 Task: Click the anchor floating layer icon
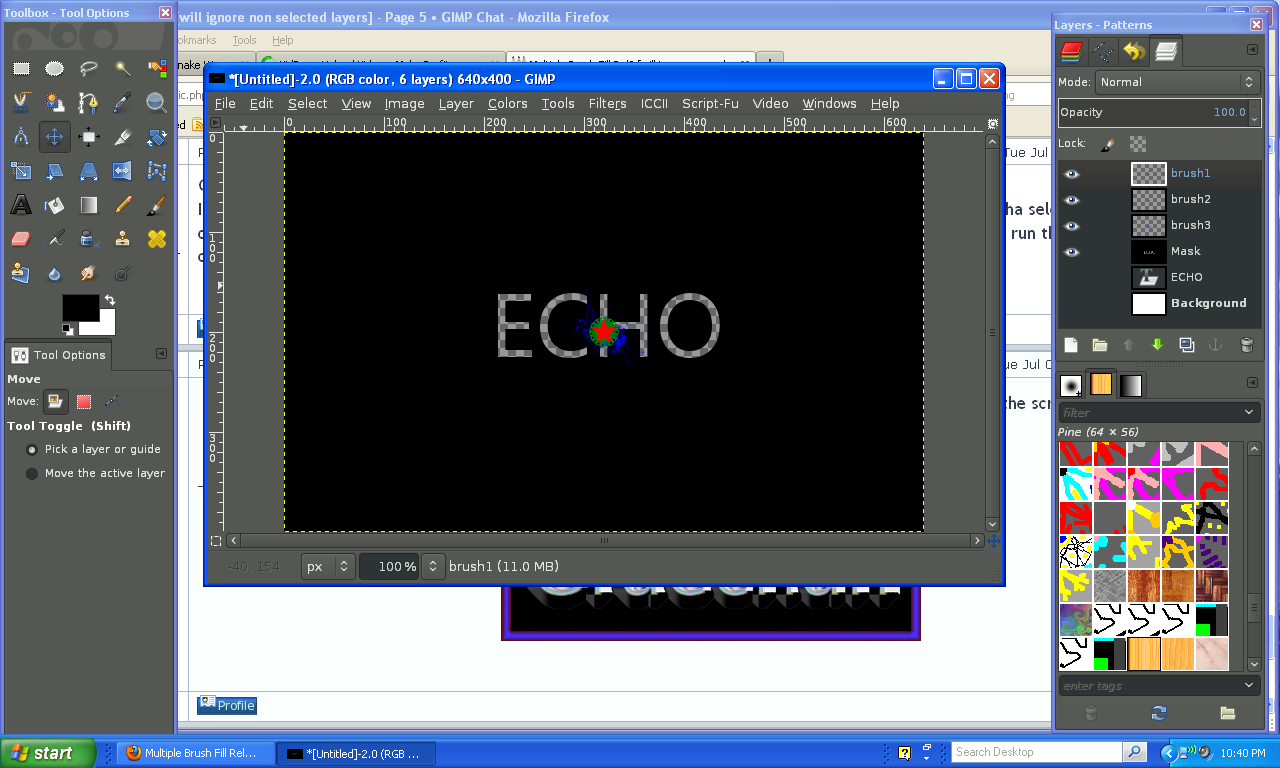coord(1216,345)
